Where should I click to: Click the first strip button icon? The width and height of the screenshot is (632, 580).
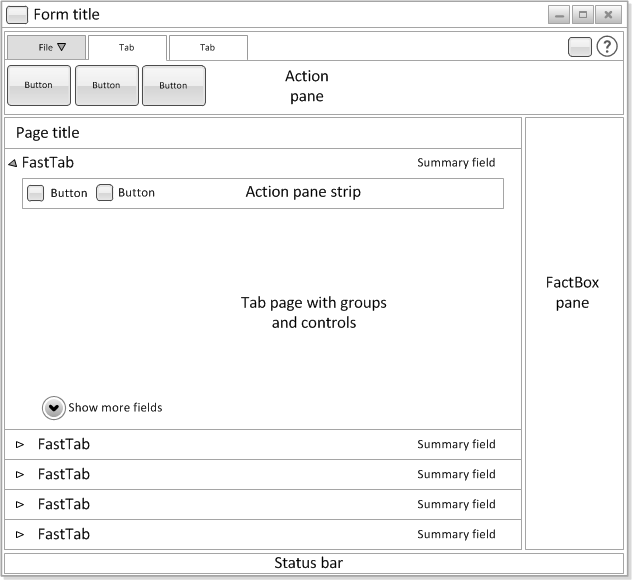(x=35, y=193)
